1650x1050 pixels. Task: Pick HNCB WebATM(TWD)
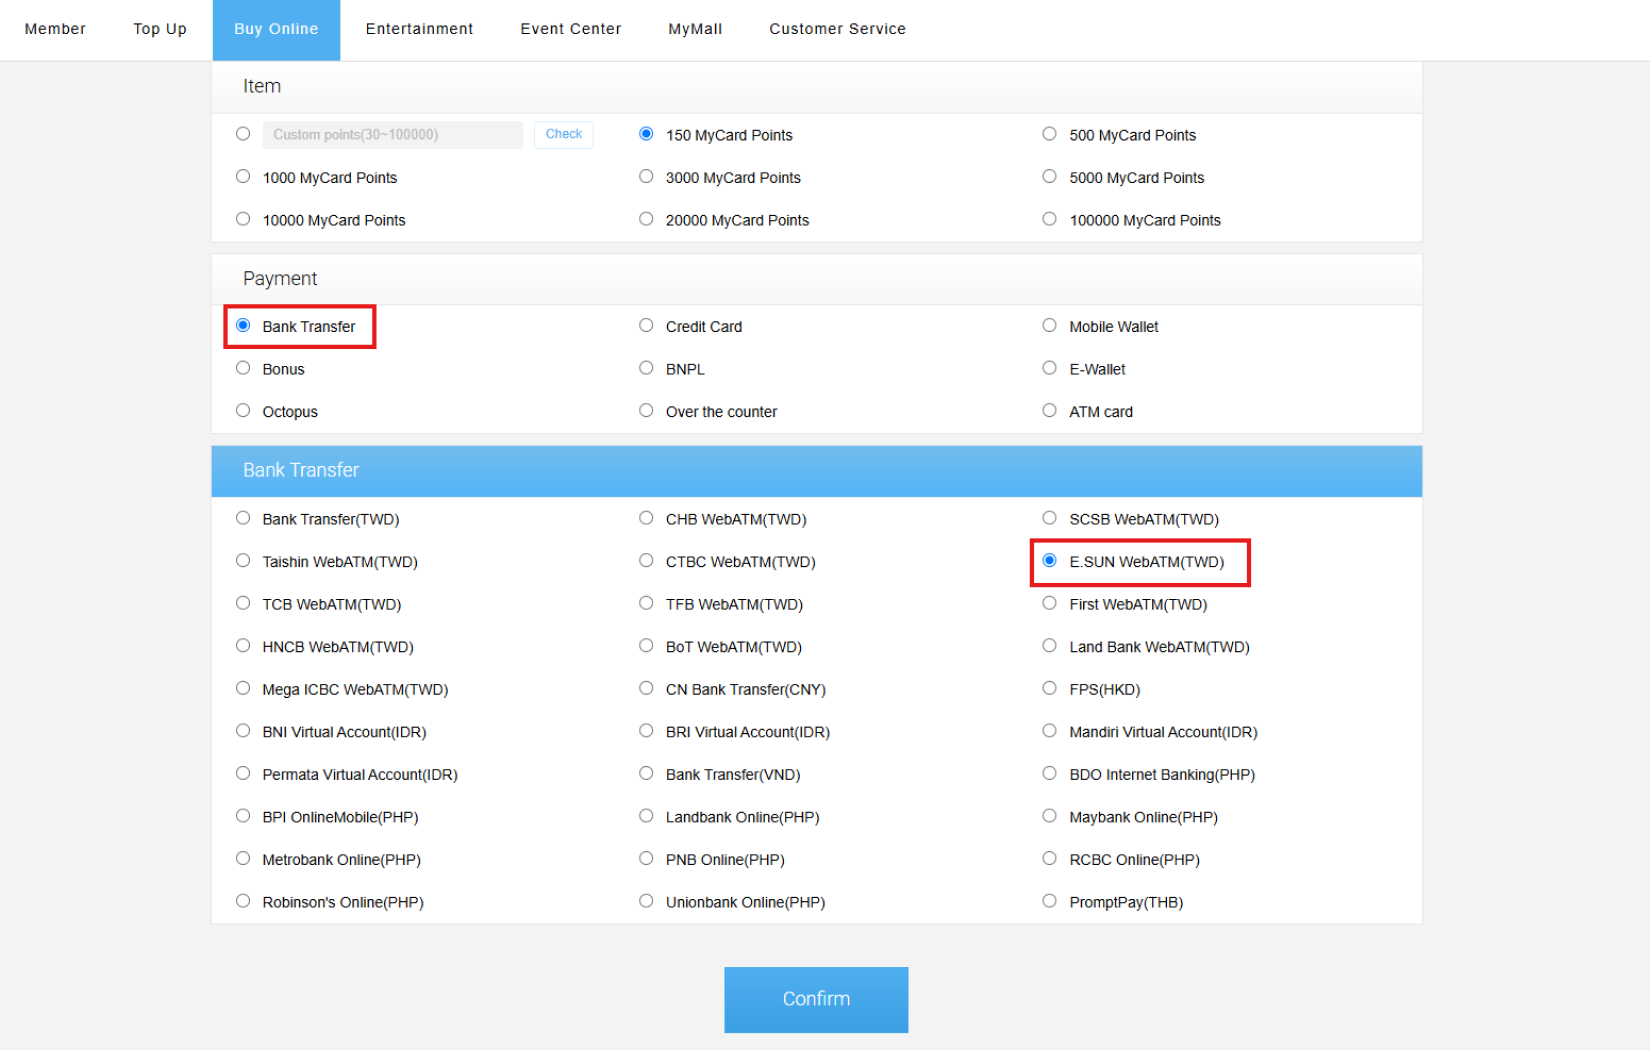(243, 646)
